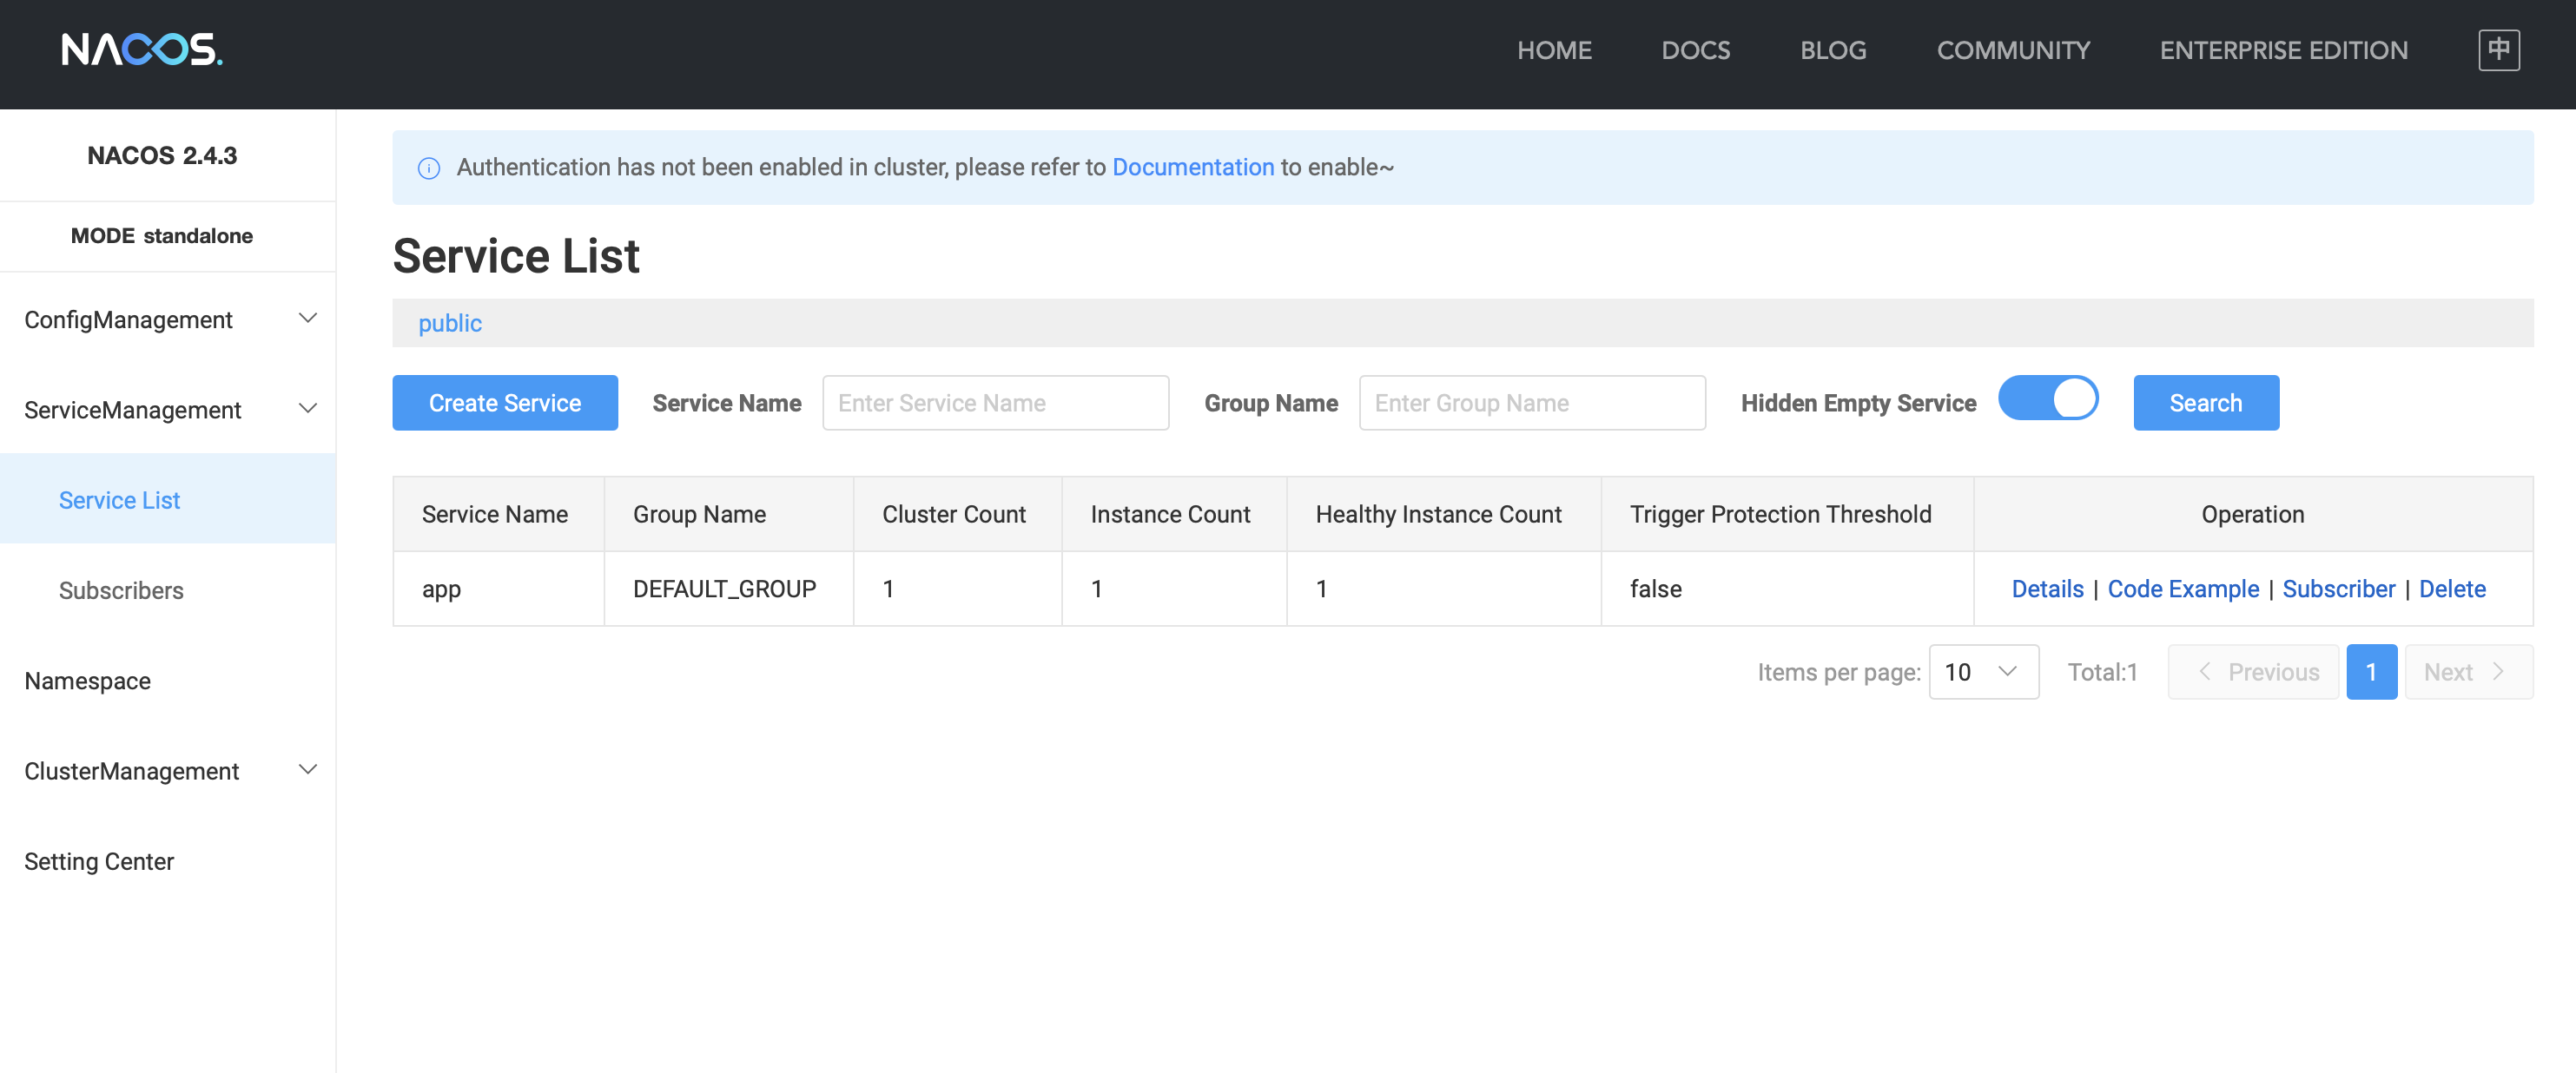Screen dimensions: 2576x1073
Task: Click DEFAULT_GROUP cell
Action: 728,589
